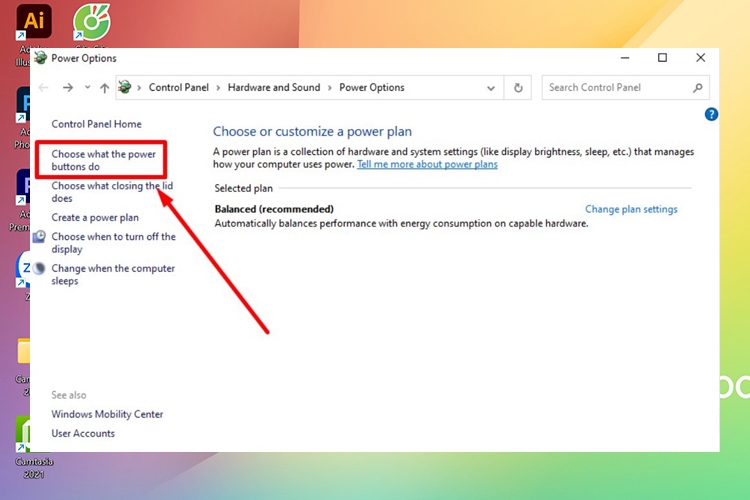Go back with the back arrow
750x500 pixels.
[x=44, y=88]
